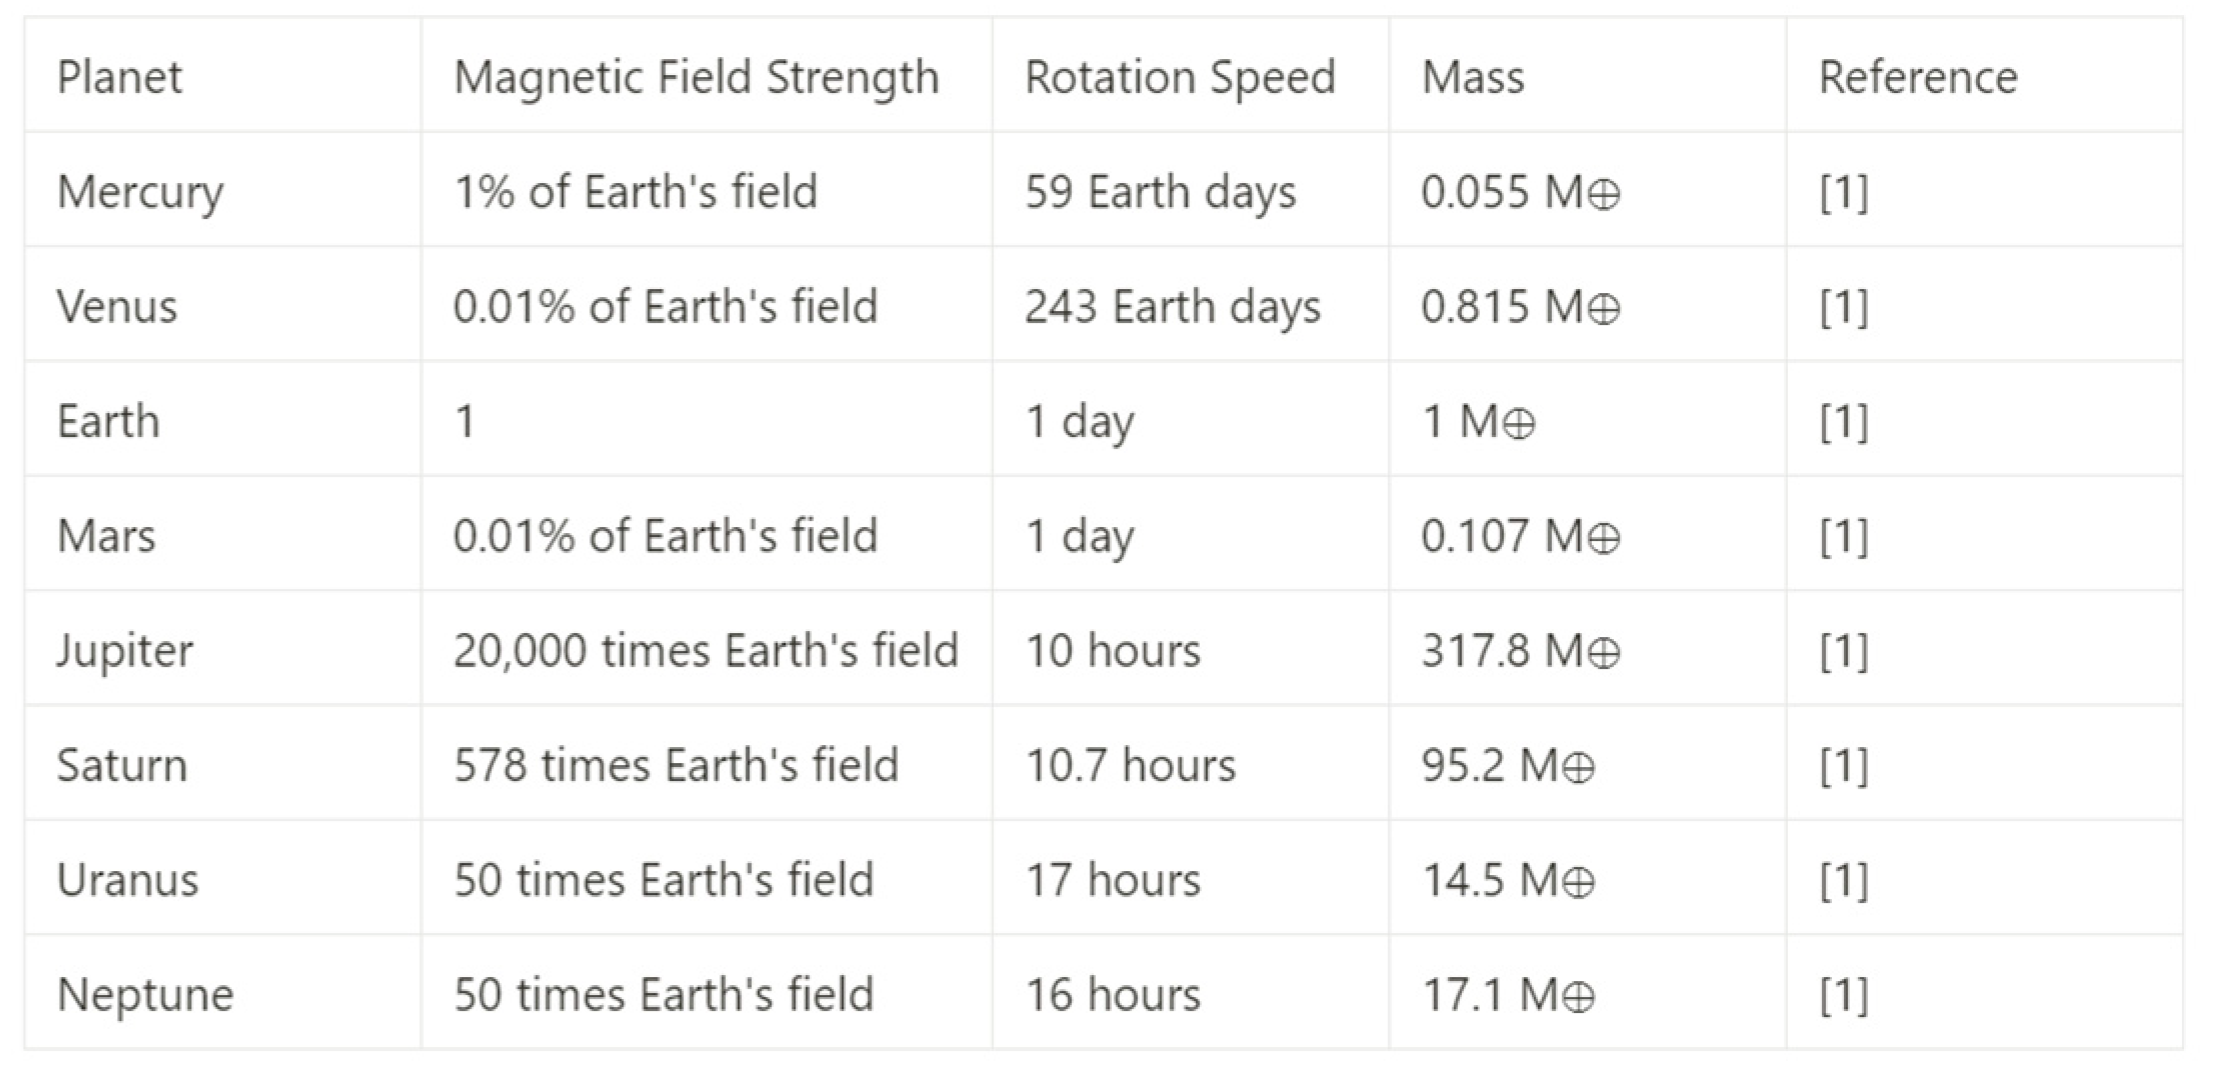This screenshot has width=2215, height=1080.
Task: Click the [1] reference beside Earth's mass
Action: tap(1844, 421)
